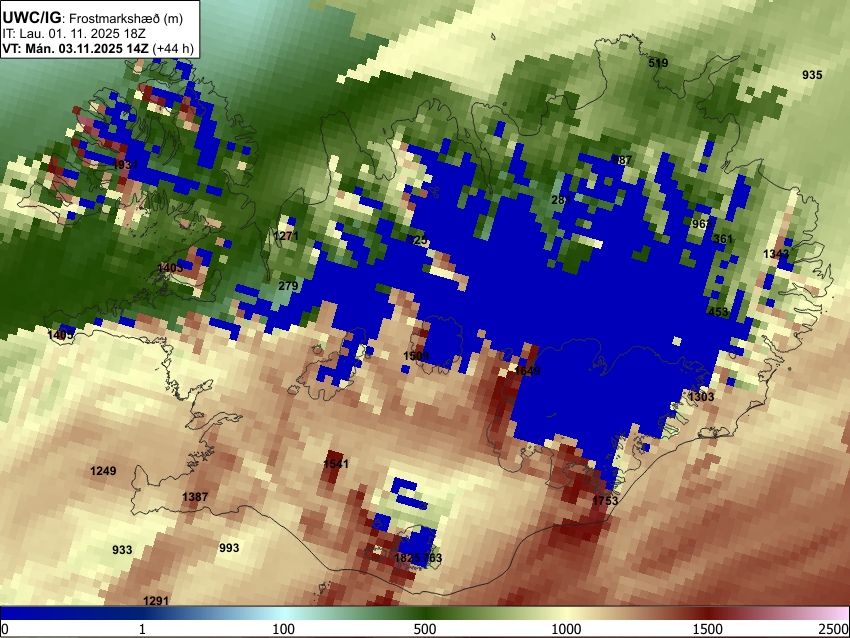The width and height of the screenshot is (850, 638).
Task: Click the 500 tick on the color scale
Action: tap(425, 629)
